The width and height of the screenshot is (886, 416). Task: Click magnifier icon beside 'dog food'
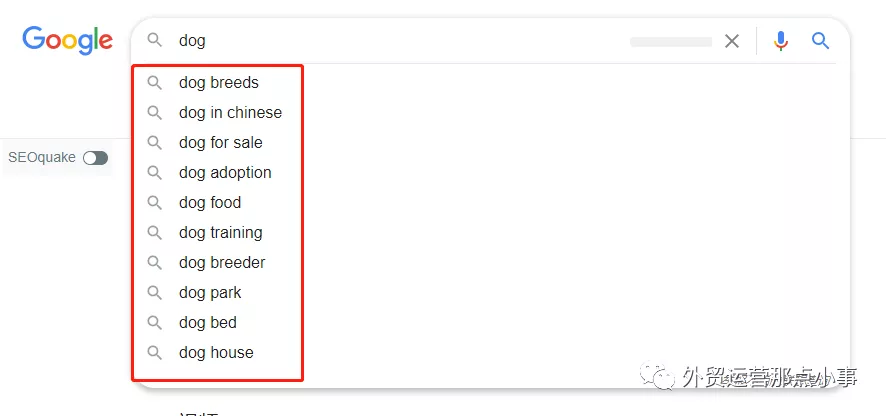(x=155, y=203)
